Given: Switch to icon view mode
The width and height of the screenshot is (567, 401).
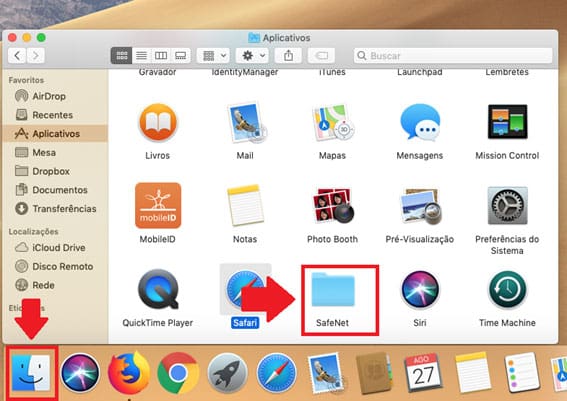Looking at the screenshot, I should tap(122, 56).
